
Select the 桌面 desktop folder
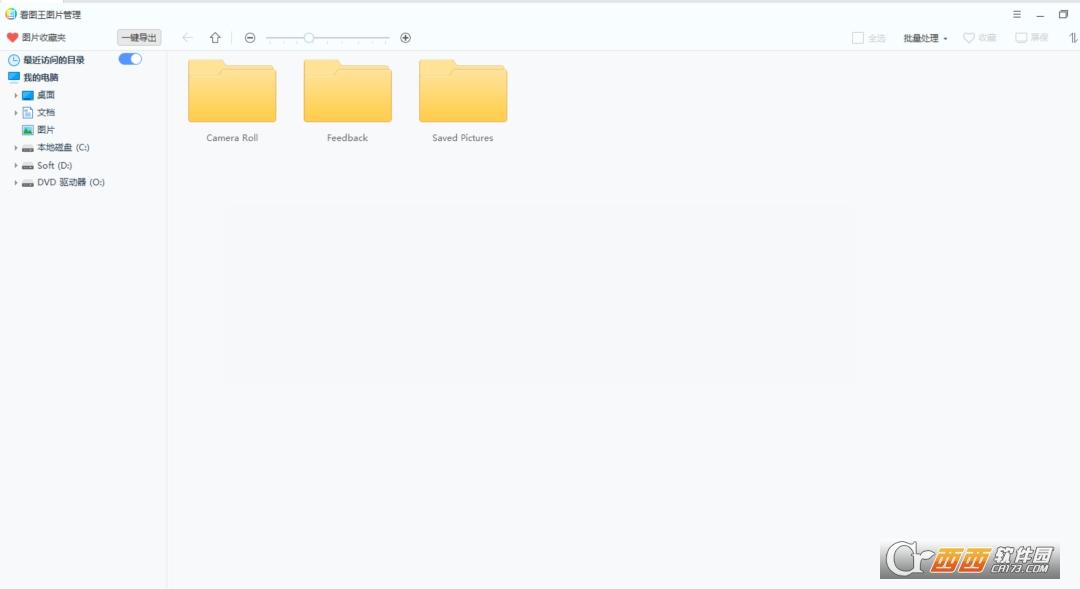[39, 95]
